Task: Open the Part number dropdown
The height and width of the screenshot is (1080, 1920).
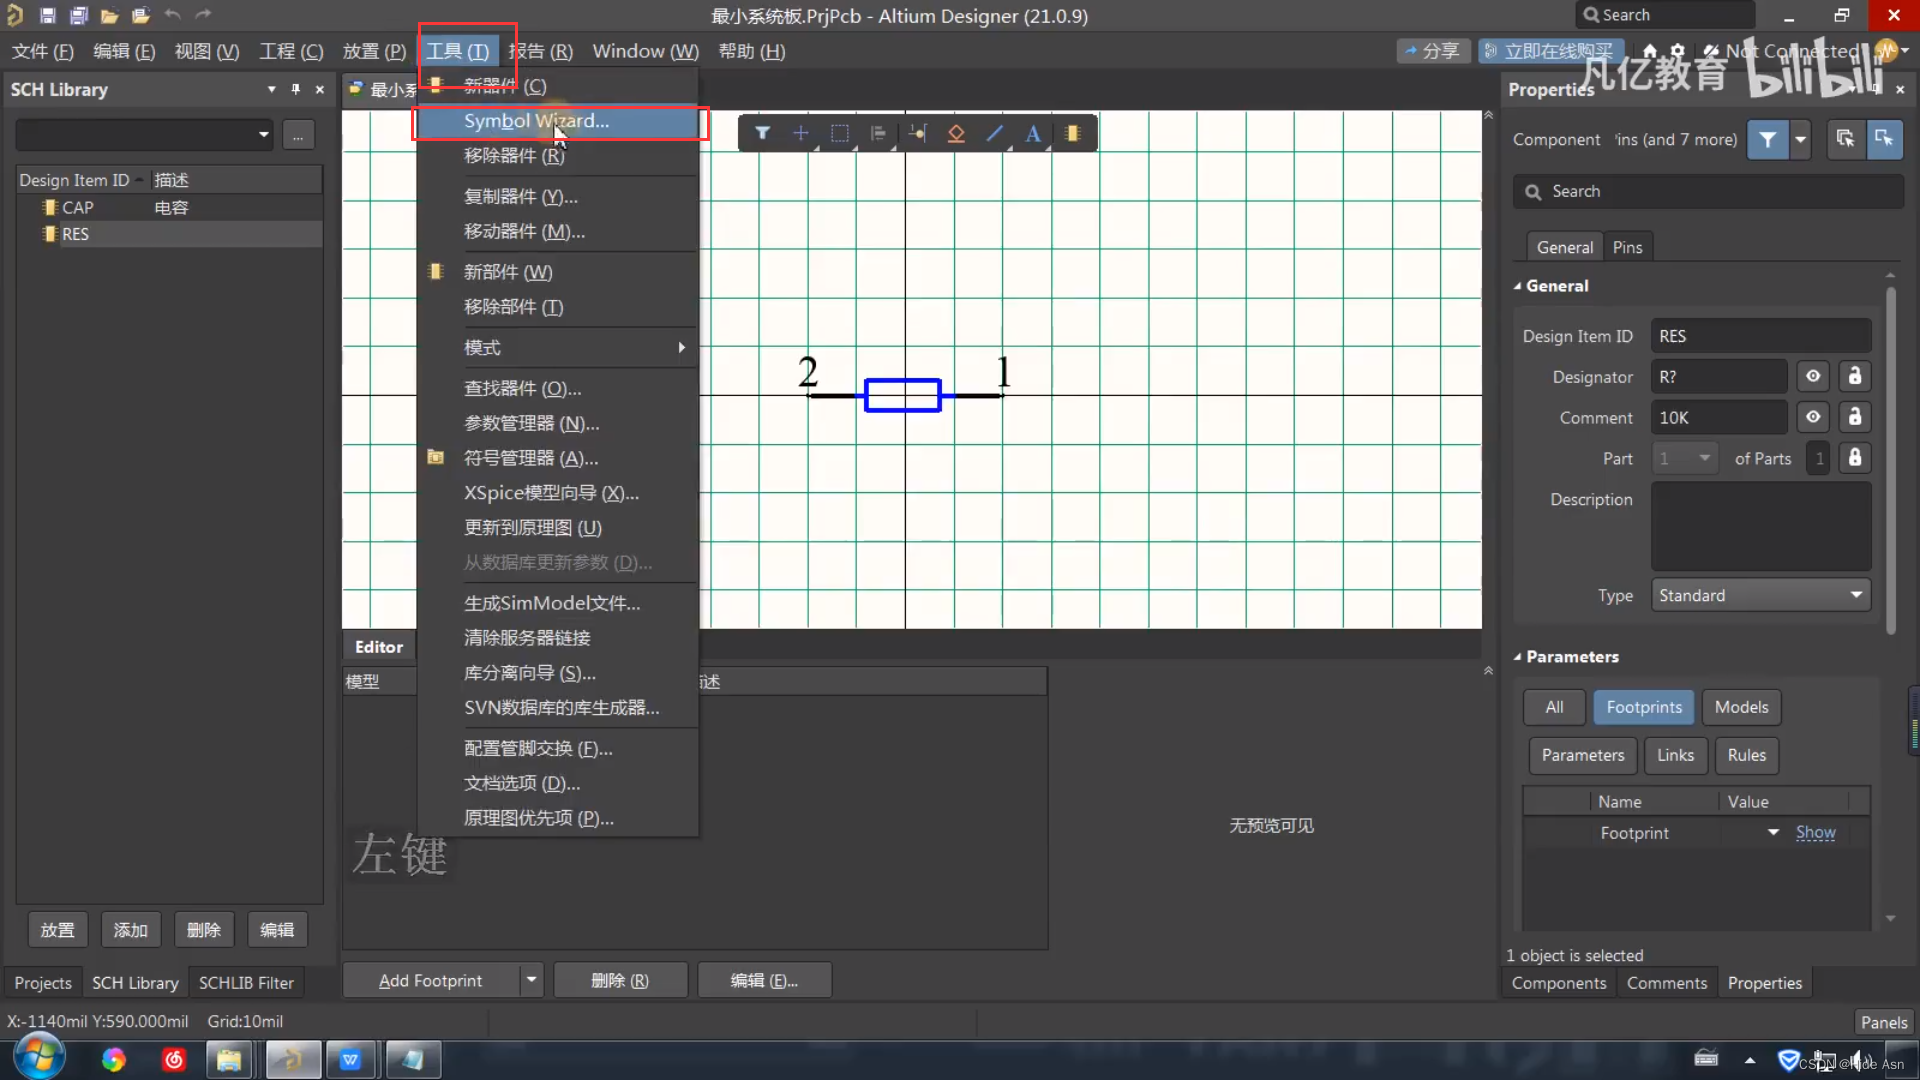Action: pyautogui.click(x=1684, y=458)
